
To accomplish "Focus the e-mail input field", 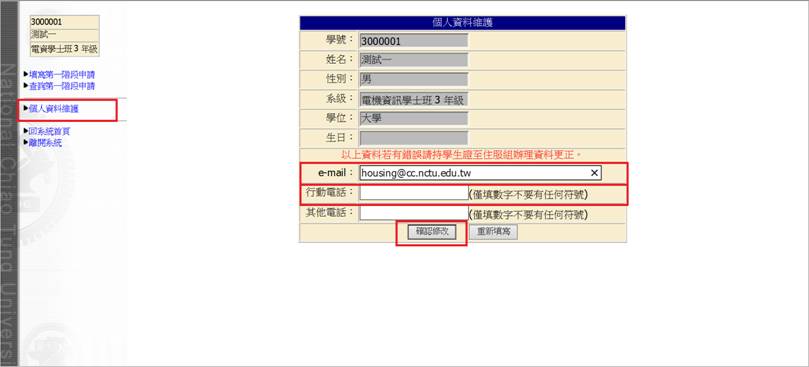I will (481, 173).
